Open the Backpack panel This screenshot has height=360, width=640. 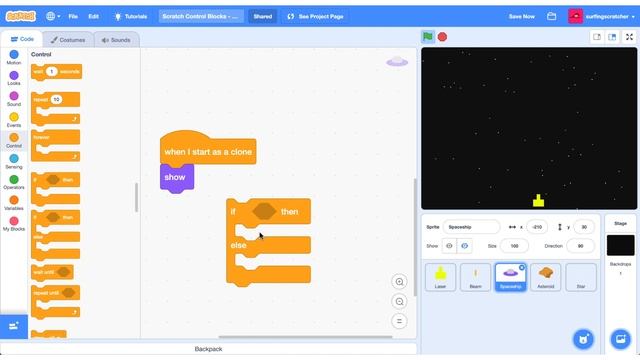pos(208,349)
